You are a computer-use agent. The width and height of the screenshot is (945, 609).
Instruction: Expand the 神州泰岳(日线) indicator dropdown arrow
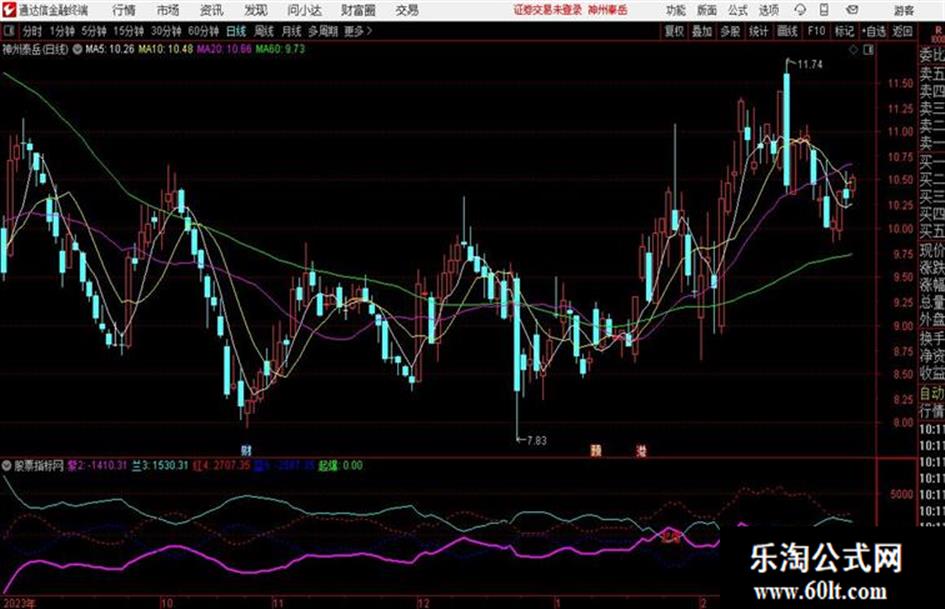pos(77,49)
